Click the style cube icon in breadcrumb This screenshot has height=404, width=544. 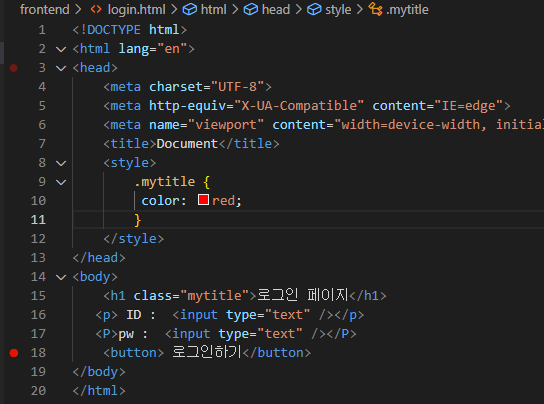[x=314, y=9]
